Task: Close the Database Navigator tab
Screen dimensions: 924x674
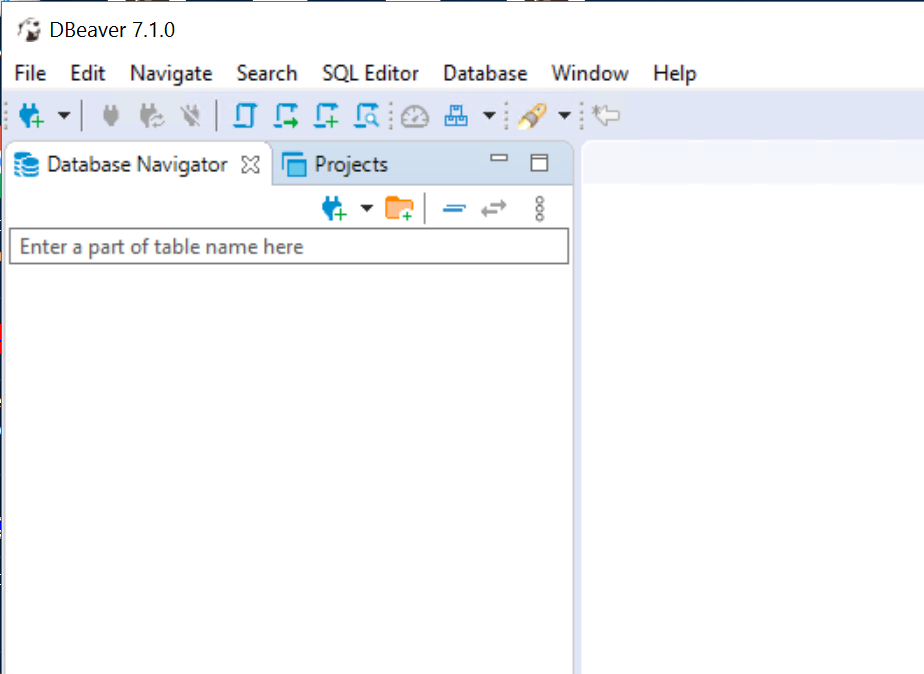Action: point(250,165)
